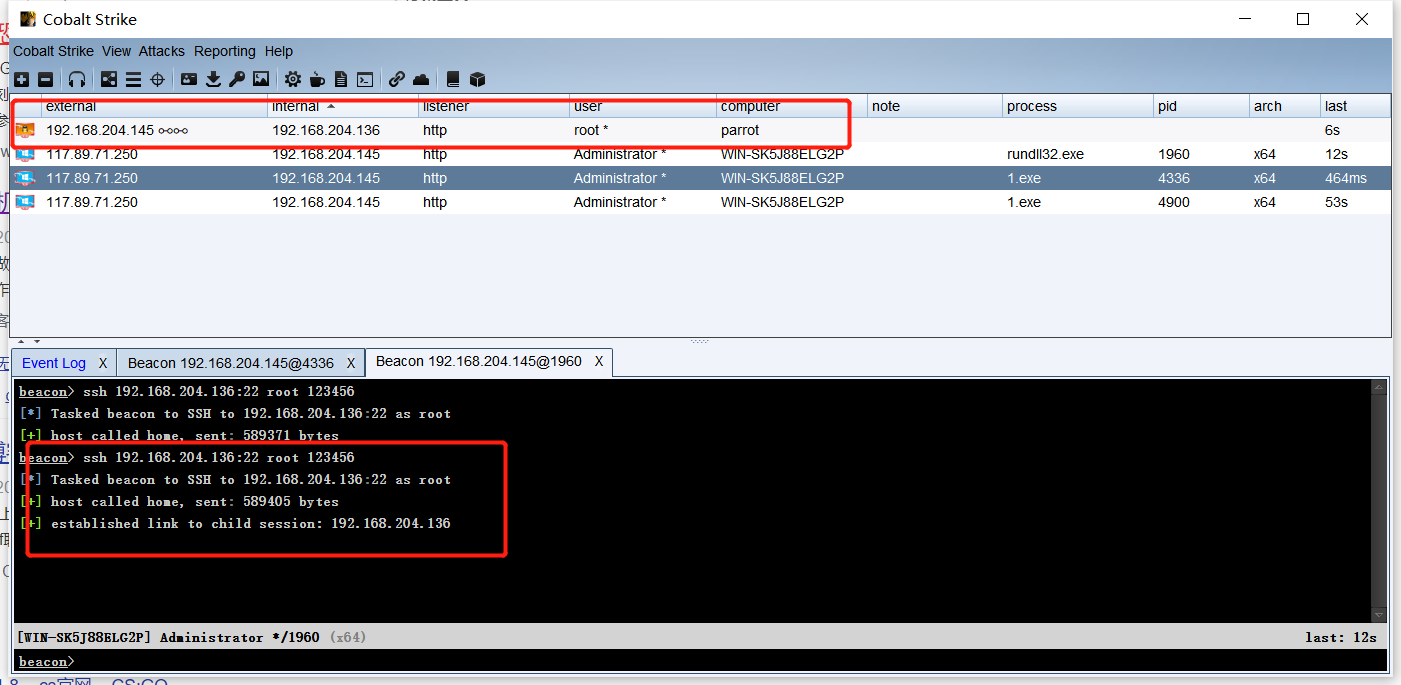This screenshot has height=685, width=1401.
Task: Click session icon of rundll32.exe row
Action: [x=25, y=154]
